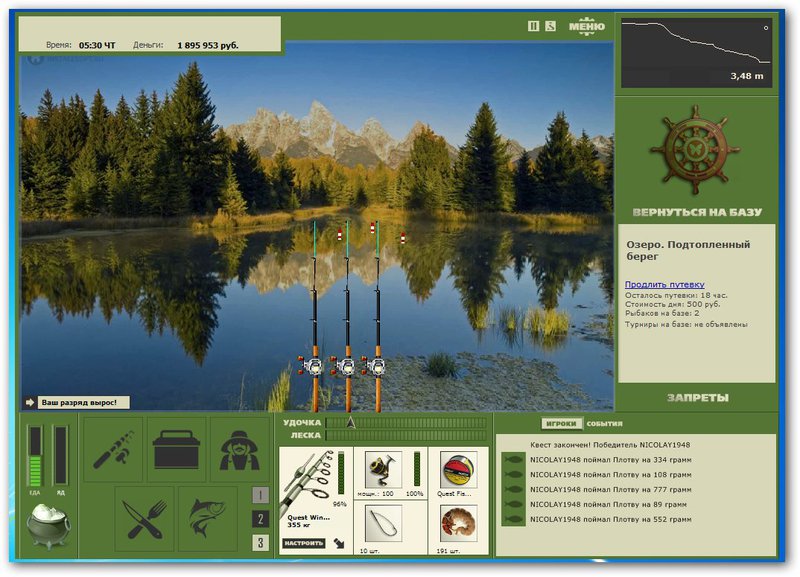Select the Quest Win rod thumbnail
Image resolution: width=800 pixels, height=577 pixels.
point(306,482)
